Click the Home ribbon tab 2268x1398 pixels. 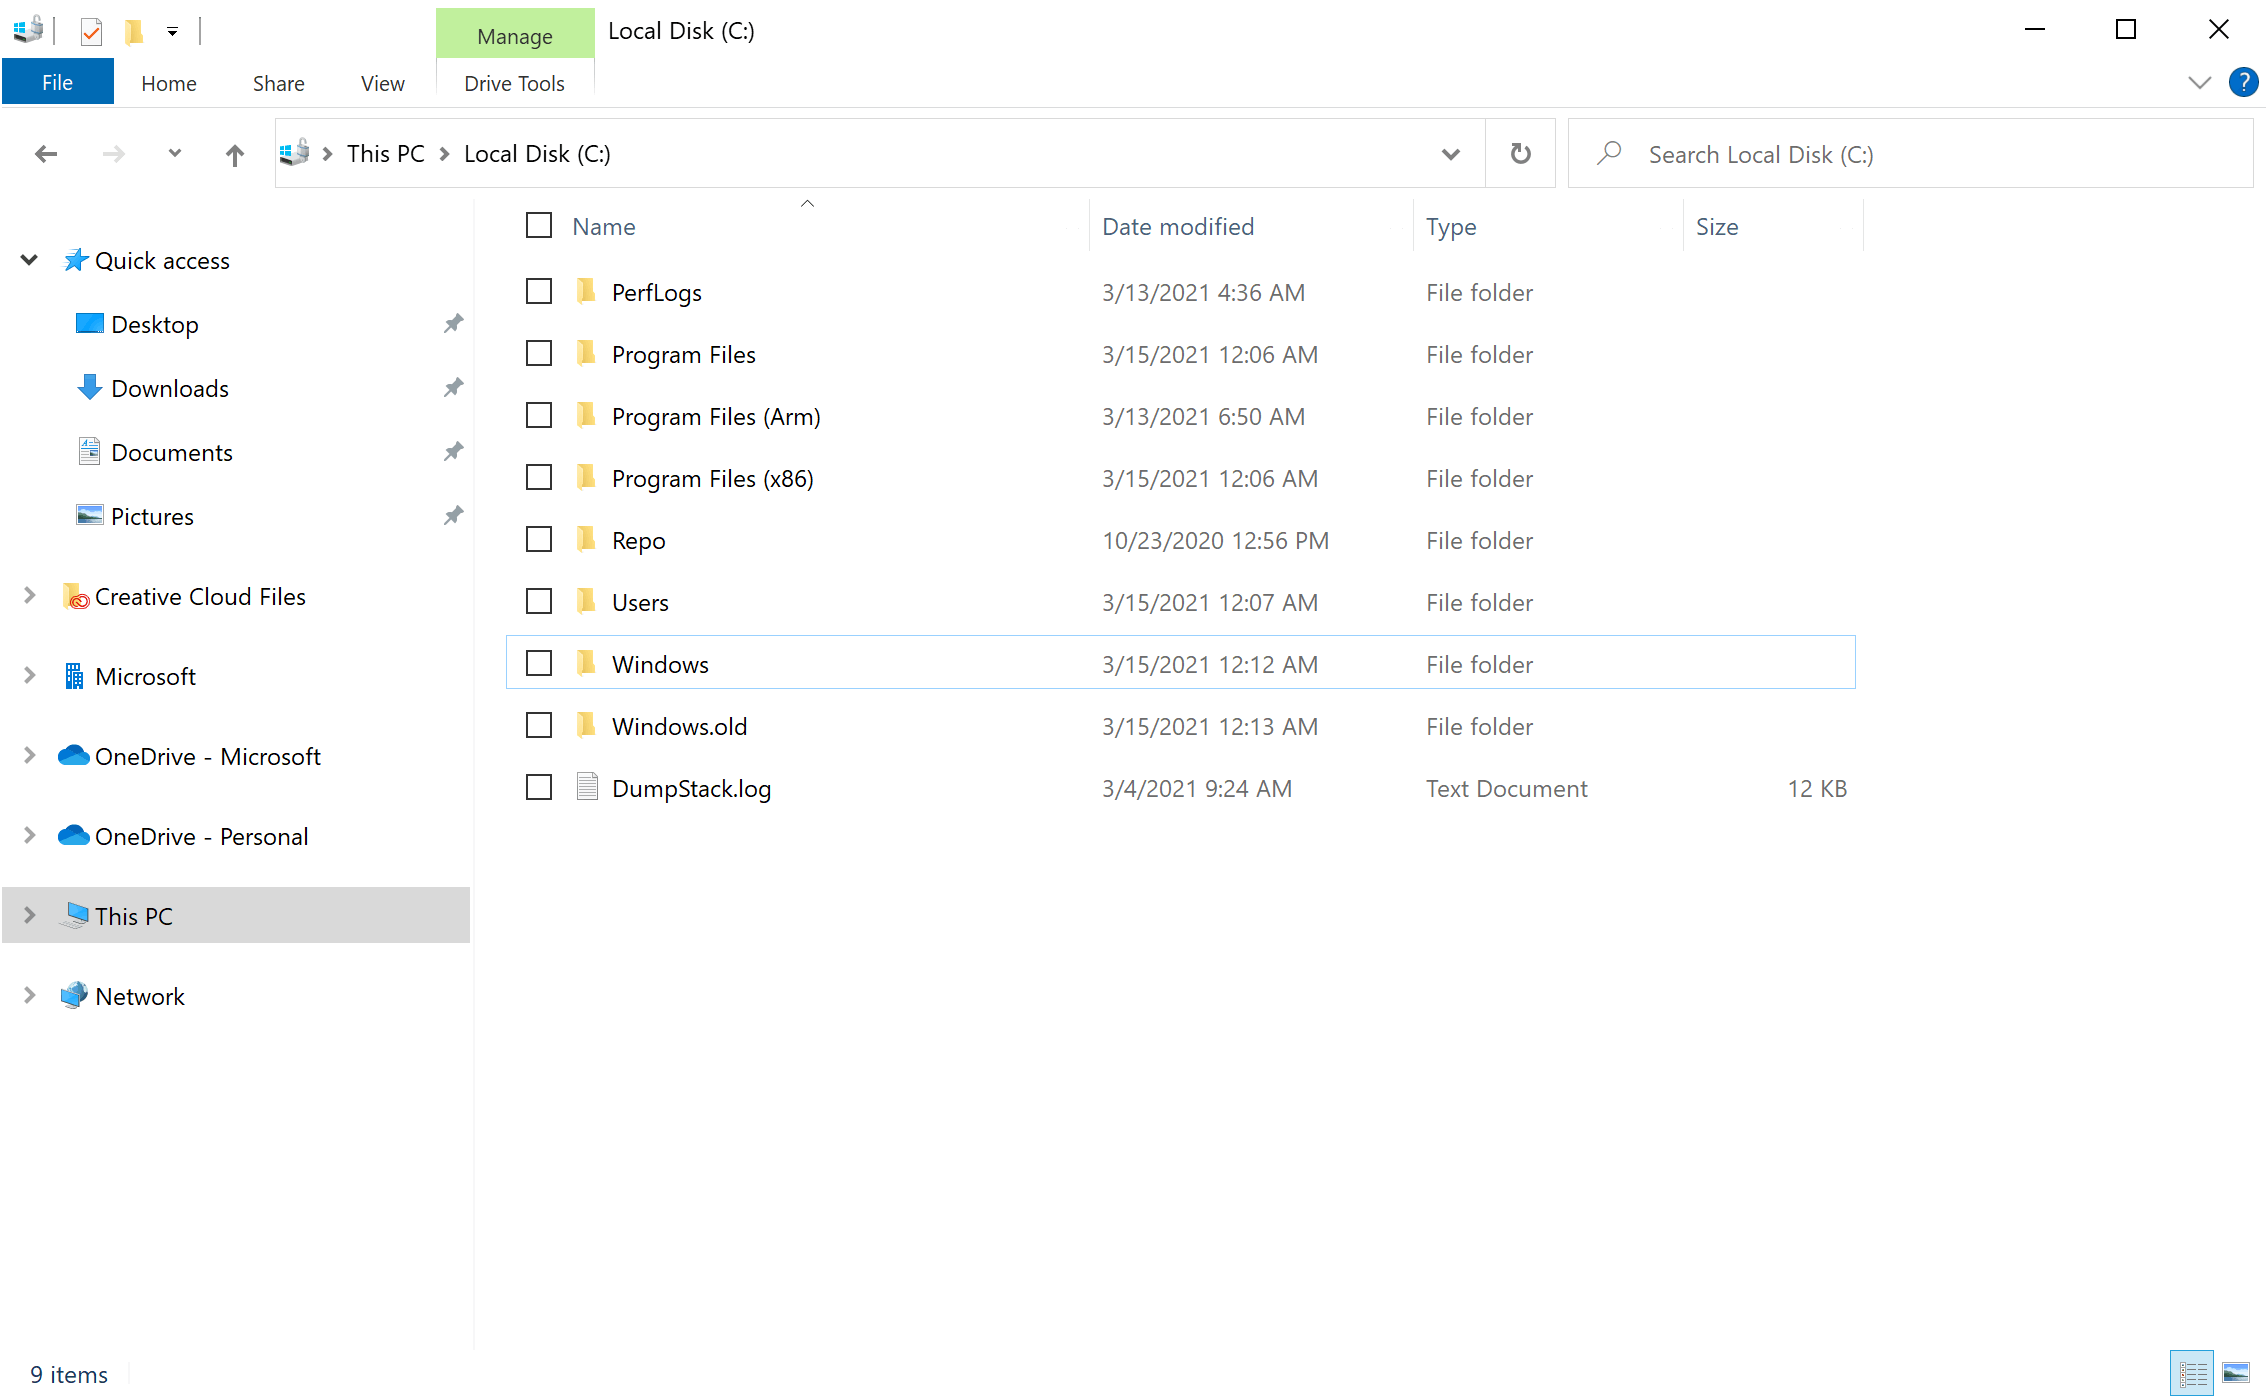point(167,79)
